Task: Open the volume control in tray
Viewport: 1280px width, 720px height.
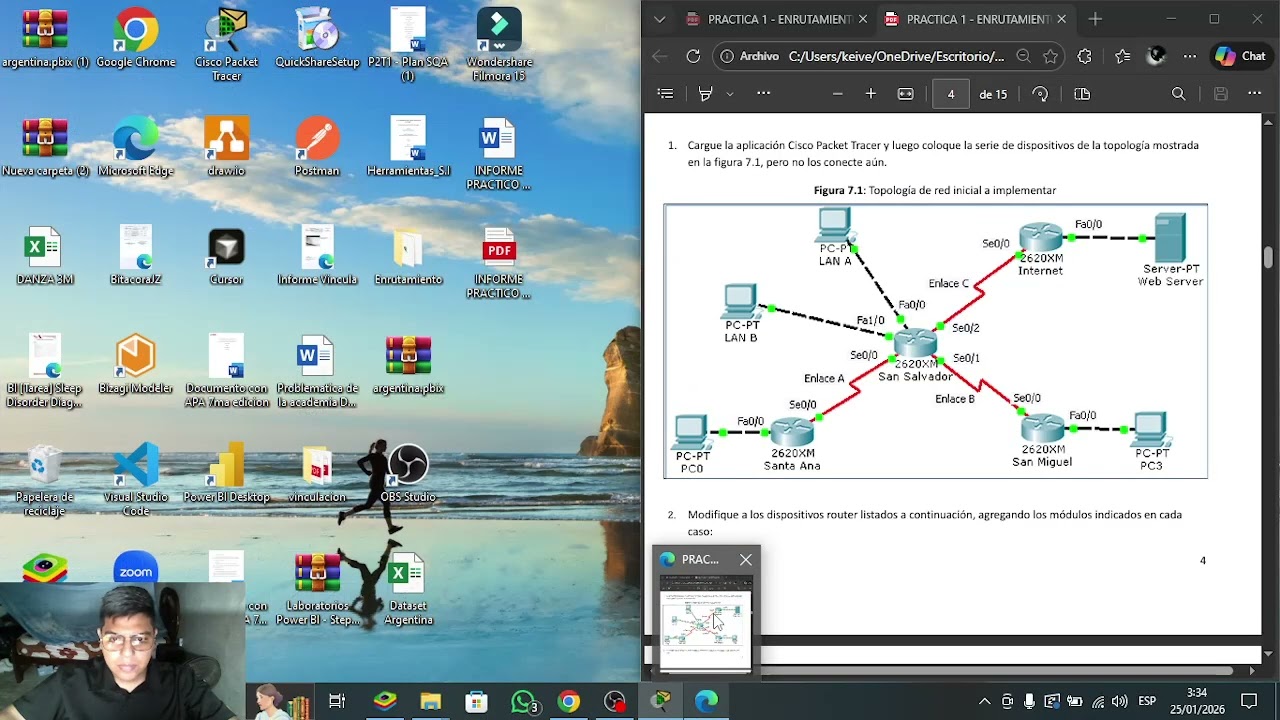Action: tap(1120, 702)
